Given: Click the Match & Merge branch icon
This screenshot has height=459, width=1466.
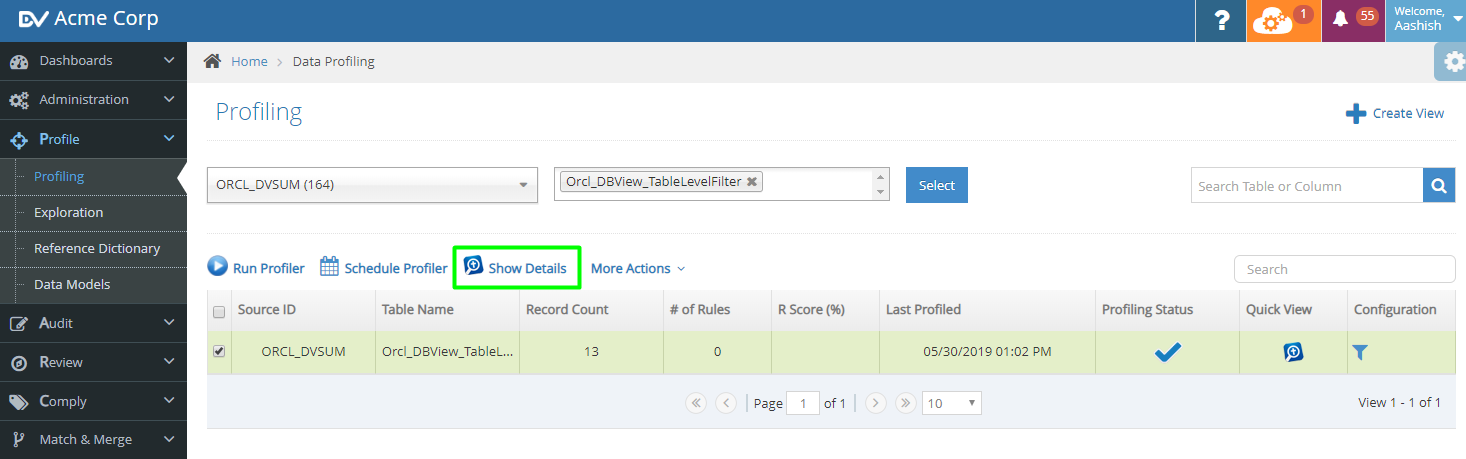Looking at the screenshot, I should coord(19,439).
